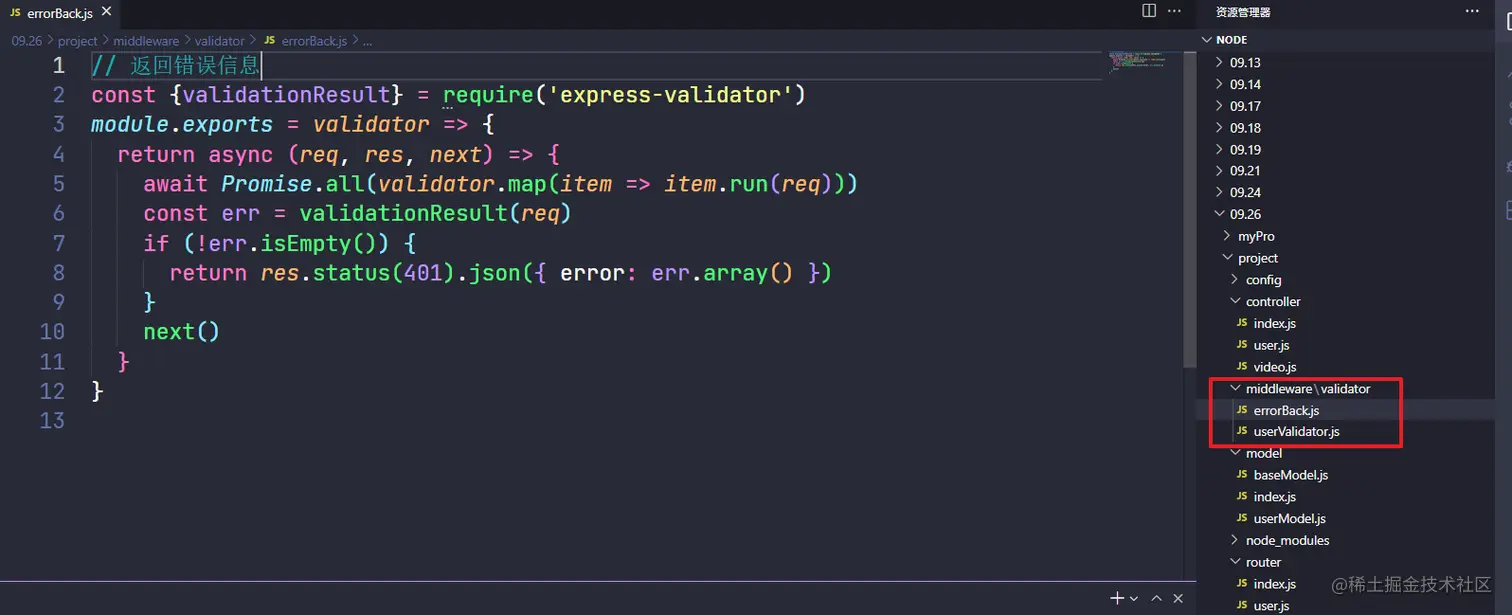Open userModel.js file

coord(1289,519)
